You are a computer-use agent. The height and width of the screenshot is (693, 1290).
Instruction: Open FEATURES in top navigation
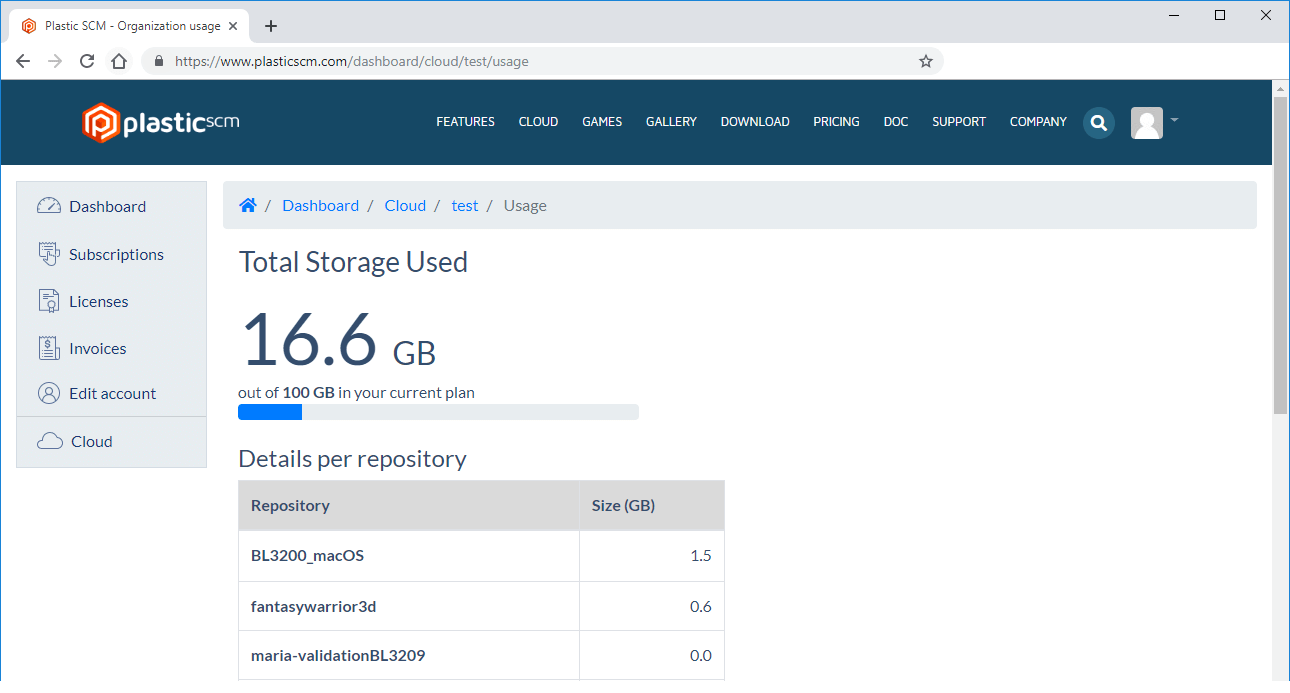[x=465, y=122]
